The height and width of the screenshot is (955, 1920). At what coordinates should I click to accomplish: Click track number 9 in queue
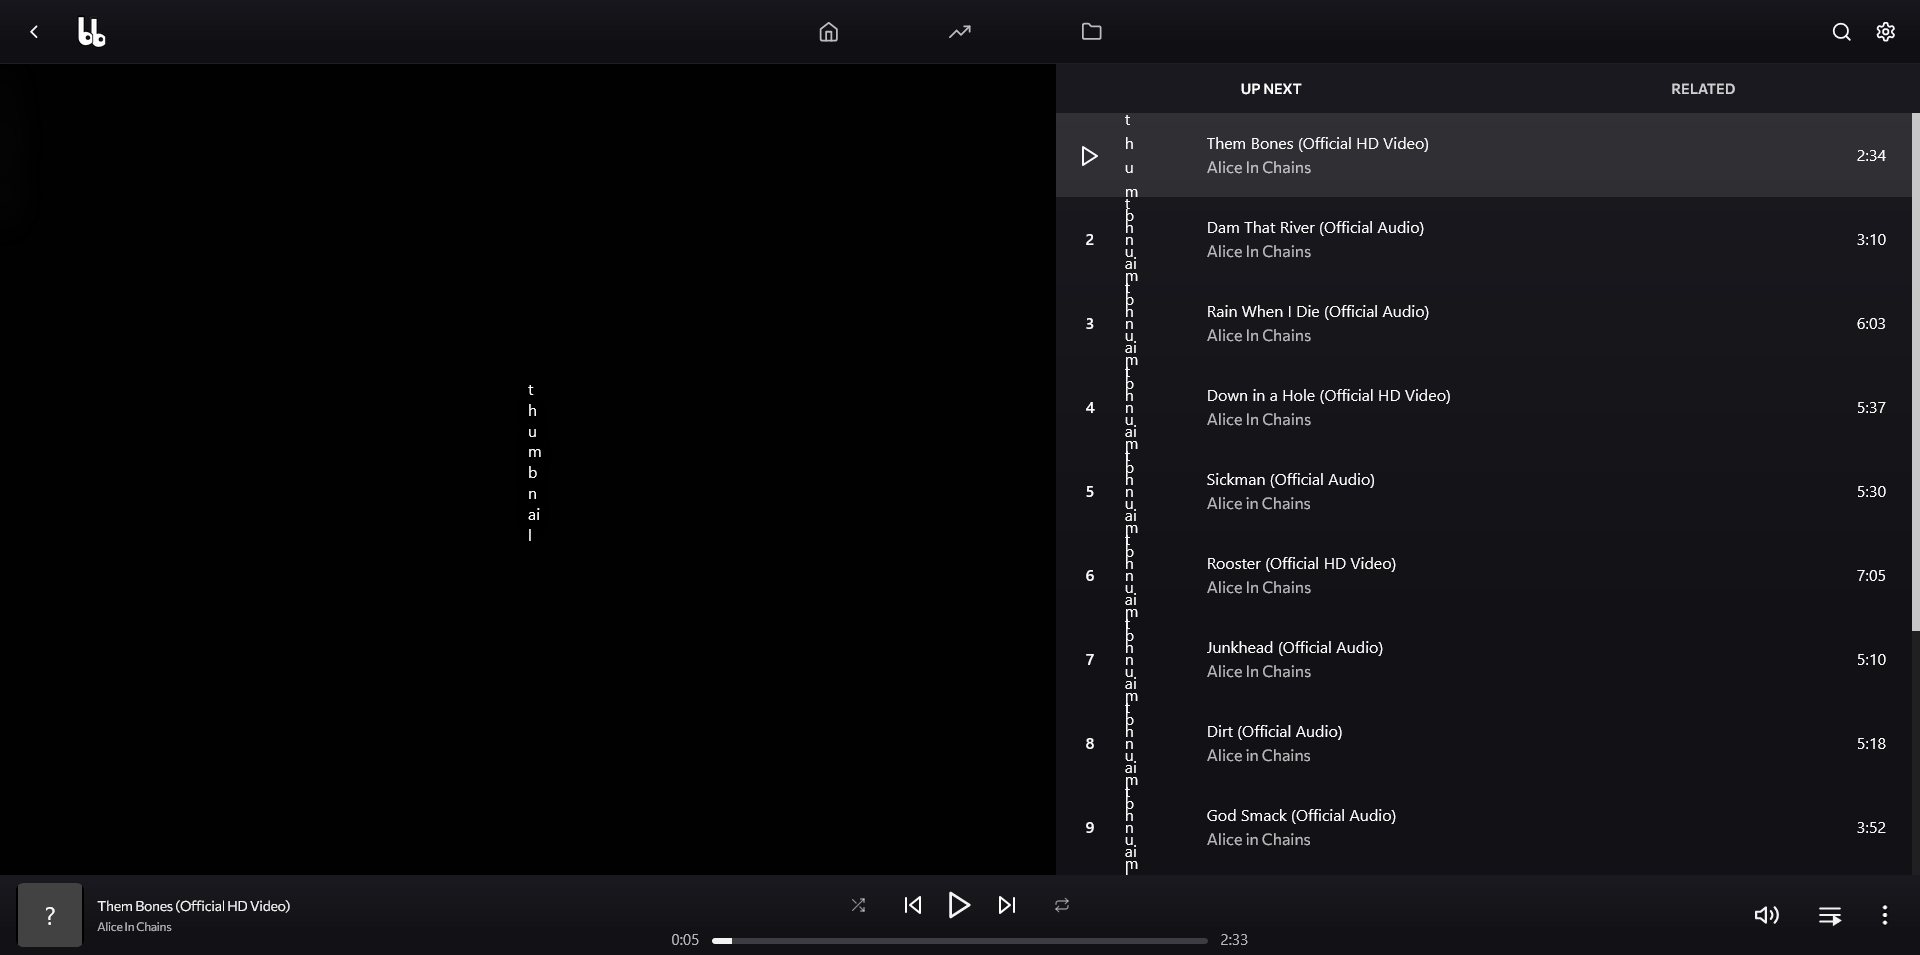[x=1090, y=828]
